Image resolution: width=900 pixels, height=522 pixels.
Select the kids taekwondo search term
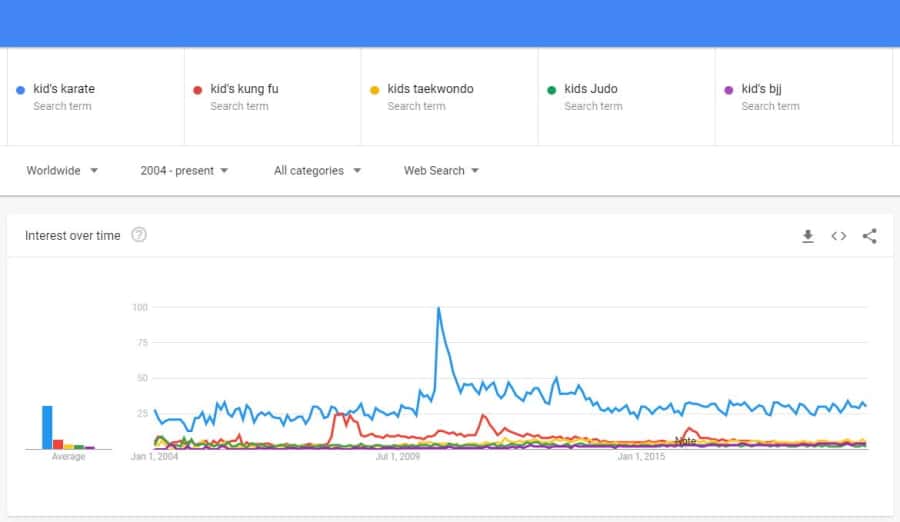pyautogui.click(x=449, y=96)
